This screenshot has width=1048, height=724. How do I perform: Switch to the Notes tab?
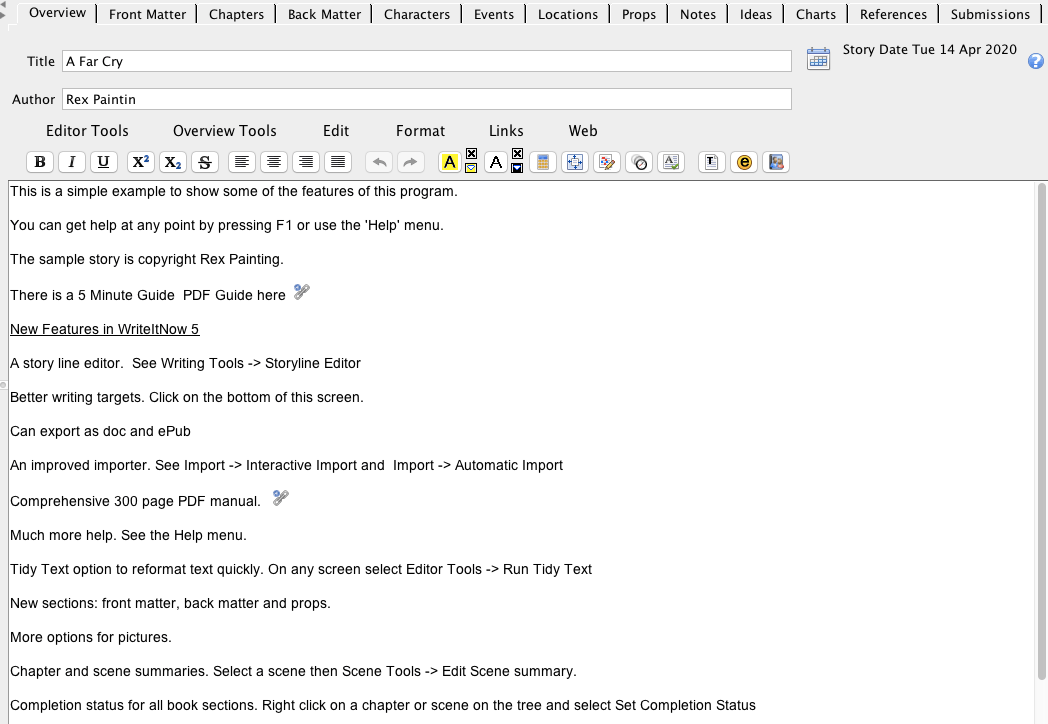tap(698, 14)
